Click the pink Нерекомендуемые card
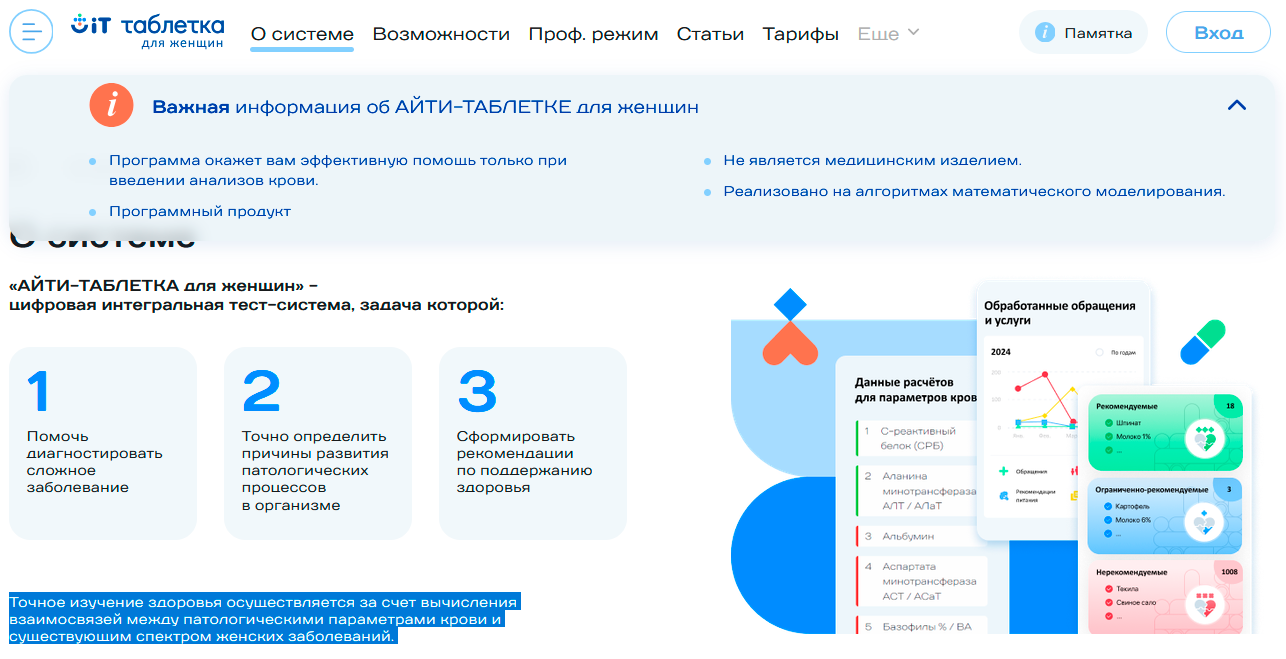 1164,597
